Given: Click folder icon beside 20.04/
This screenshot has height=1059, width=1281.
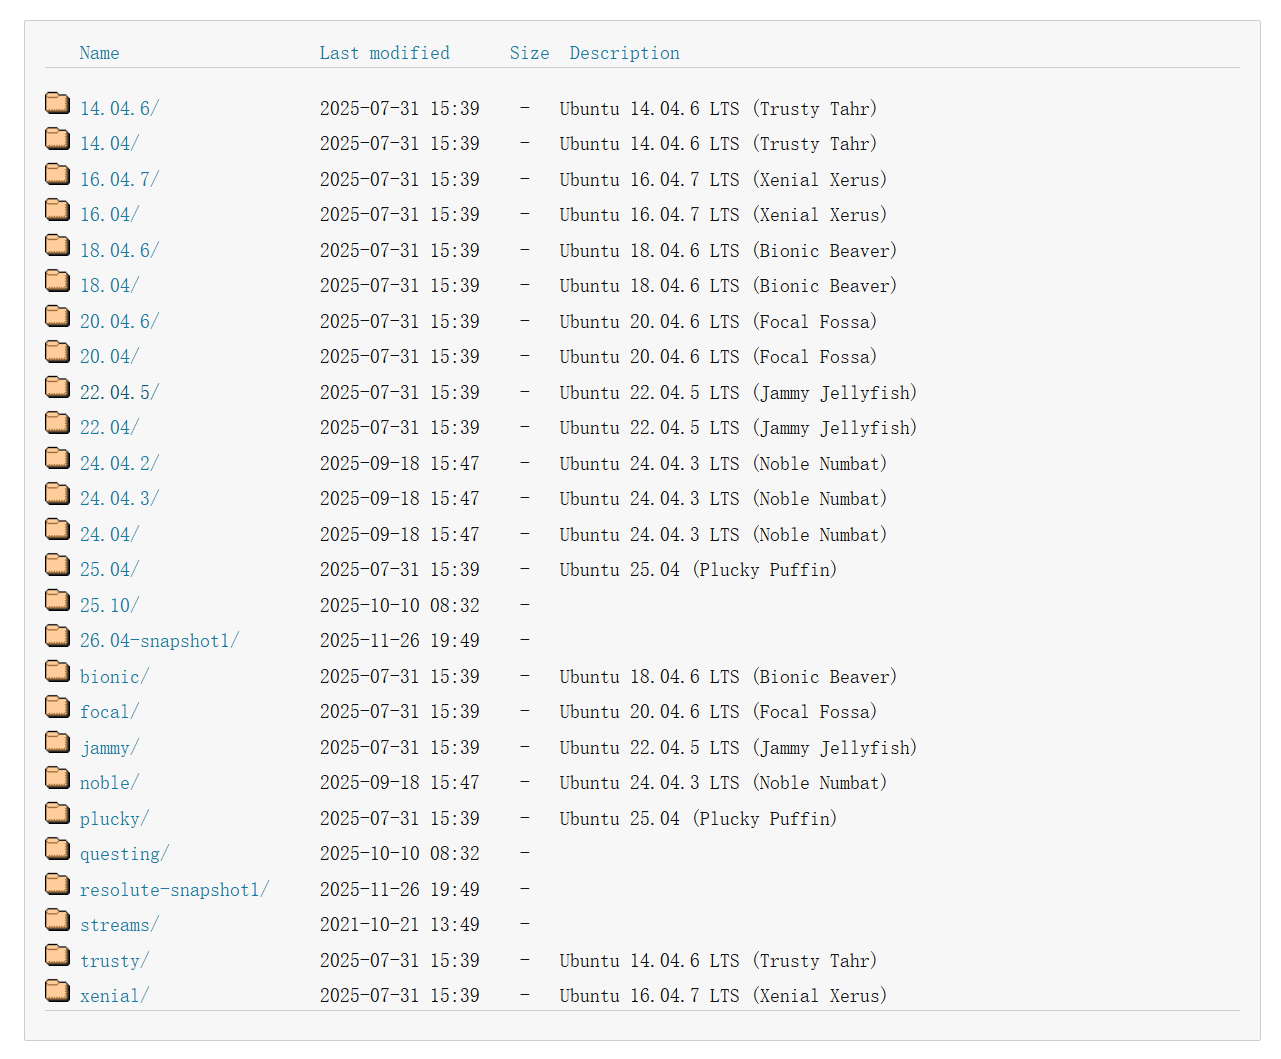Looking at the screenshot, I should pos(58,351).
